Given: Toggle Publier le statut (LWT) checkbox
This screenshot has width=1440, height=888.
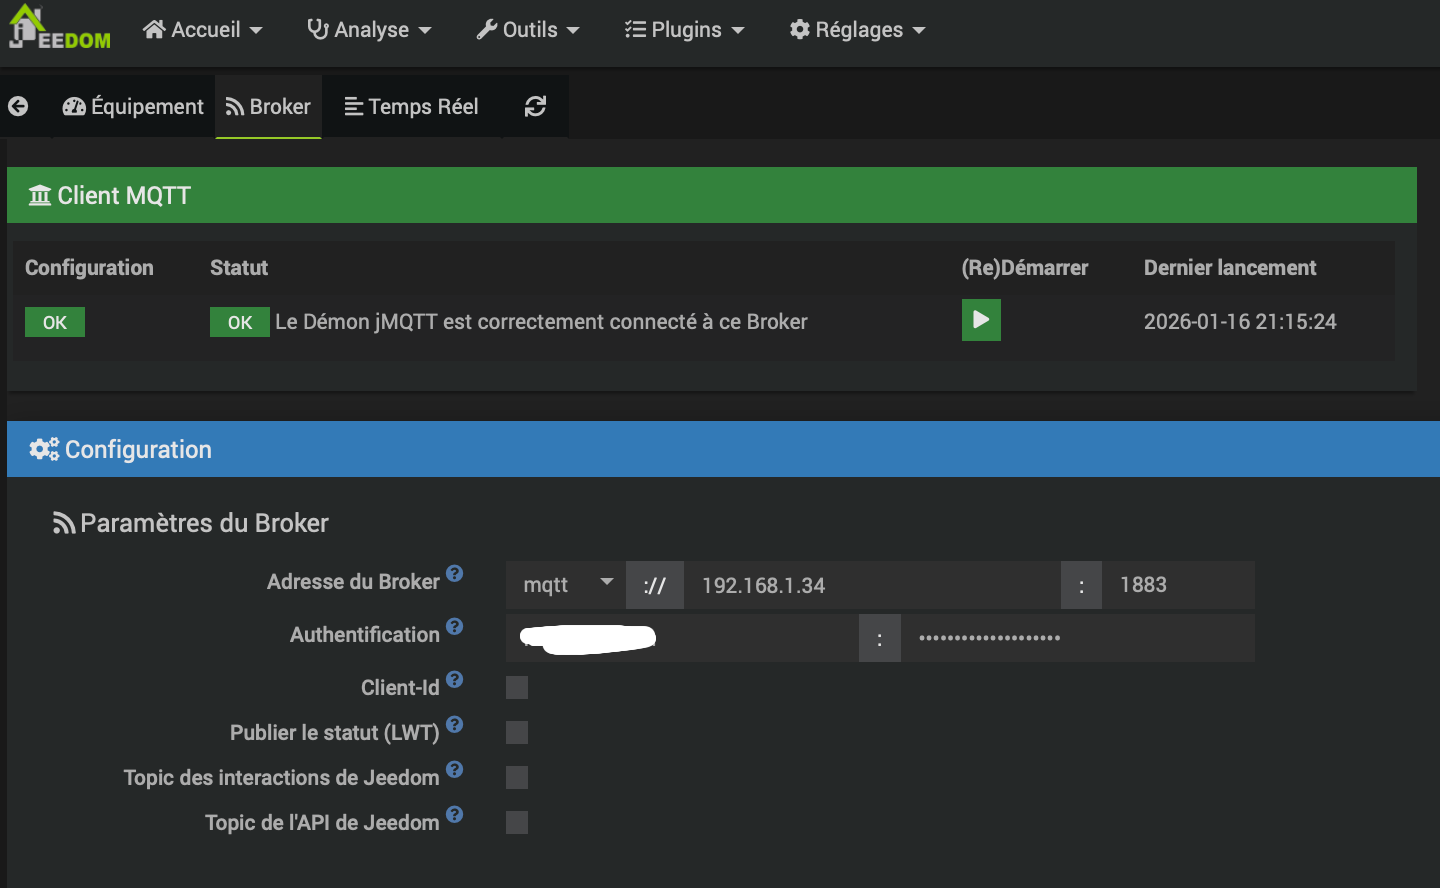Looking at the screenshot, I should (517, 732).
